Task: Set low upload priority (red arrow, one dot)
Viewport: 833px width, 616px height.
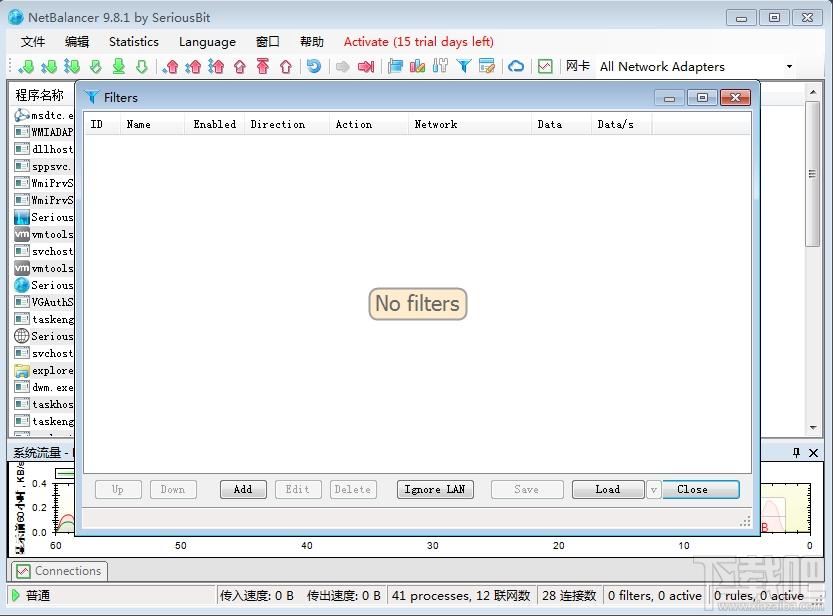Action: pos(171,66)
